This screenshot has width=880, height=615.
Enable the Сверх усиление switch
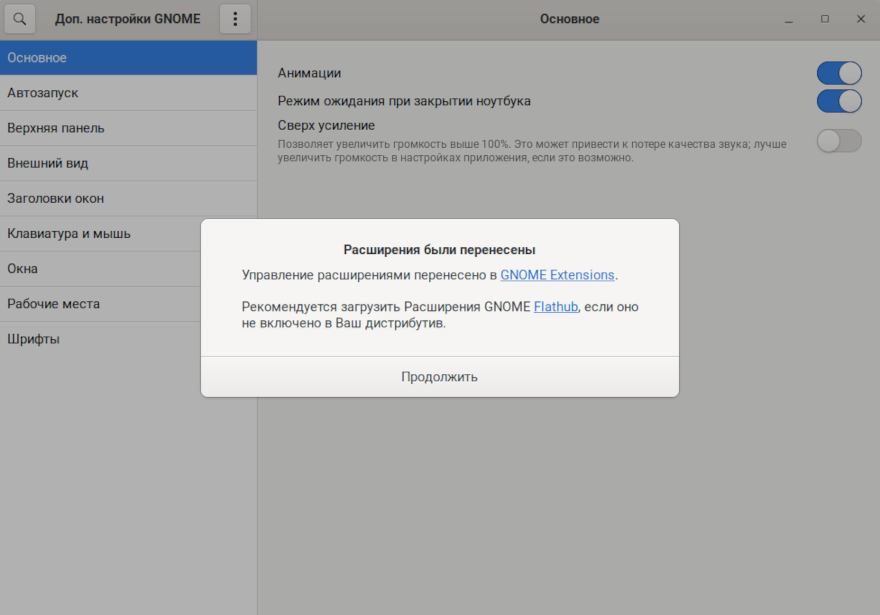[x=839, y=141]
